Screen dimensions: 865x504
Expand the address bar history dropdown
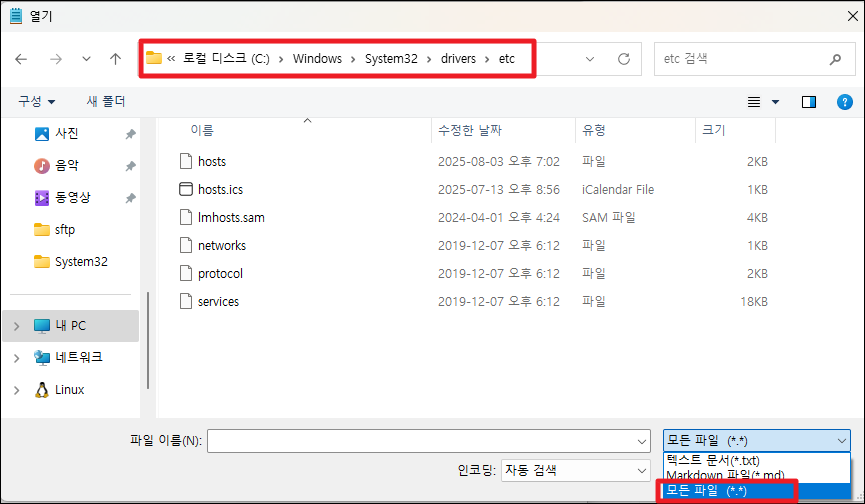(590, 59)
